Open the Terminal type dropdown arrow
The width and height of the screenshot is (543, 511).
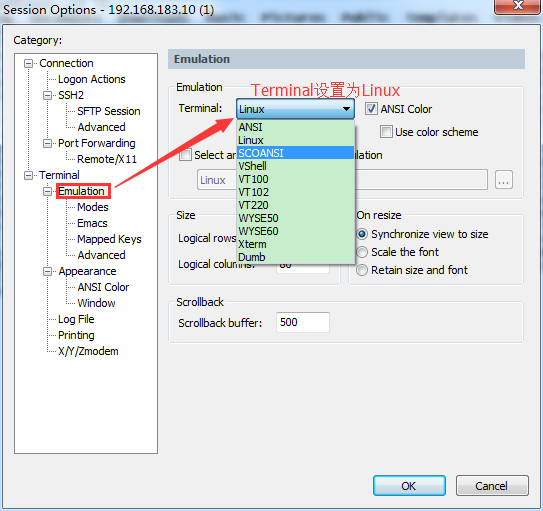[346, 109]
